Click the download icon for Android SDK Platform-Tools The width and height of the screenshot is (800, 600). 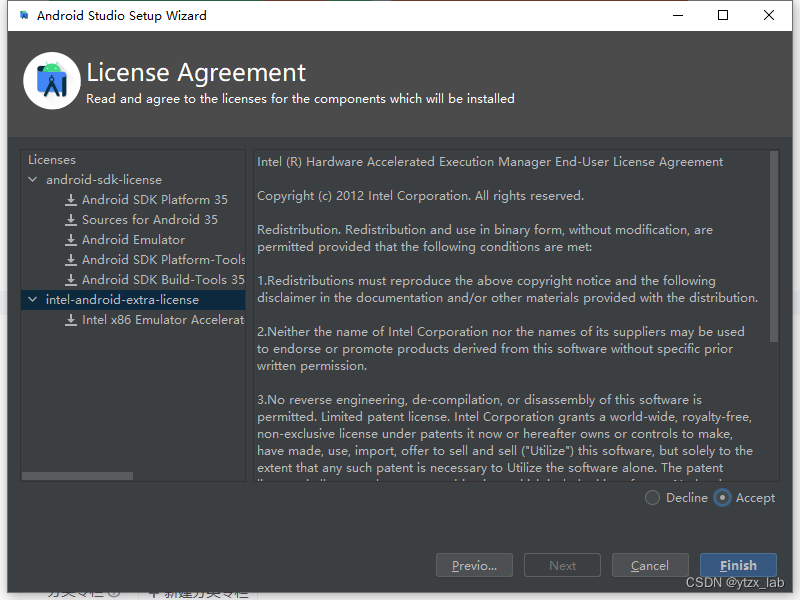pos(70,259)
